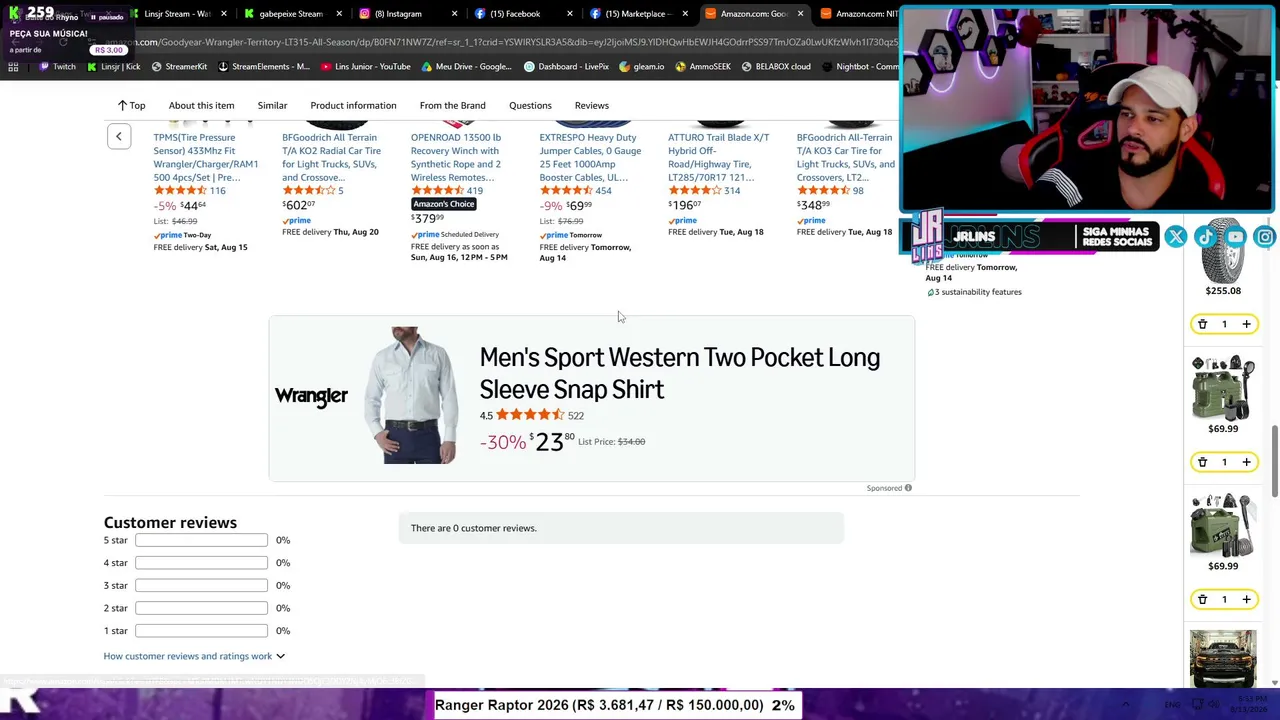The width and height of the screenshot is (1280, 720).
Task: Open the TPMS Tire Pressure Sensor product link
Action: click(x=205, y=157)
